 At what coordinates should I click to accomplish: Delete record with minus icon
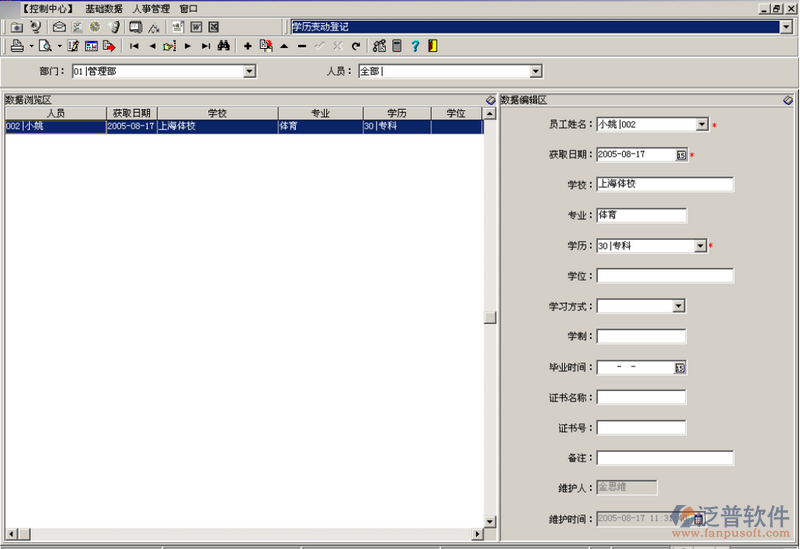pos(302,46)
